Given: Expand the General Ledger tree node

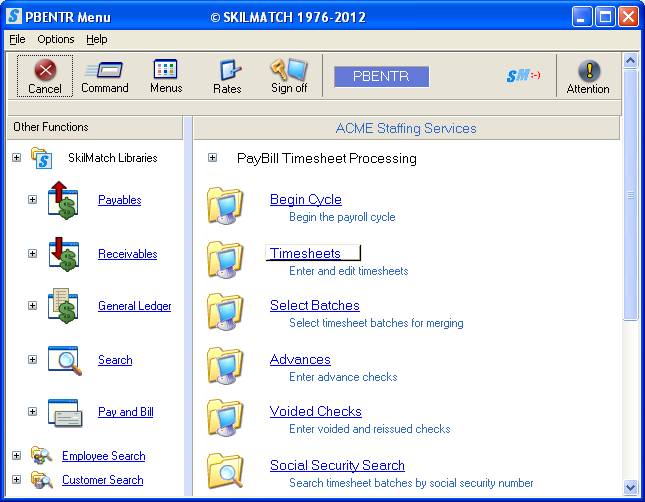Looking at the screenshot, I should [32, 306].
